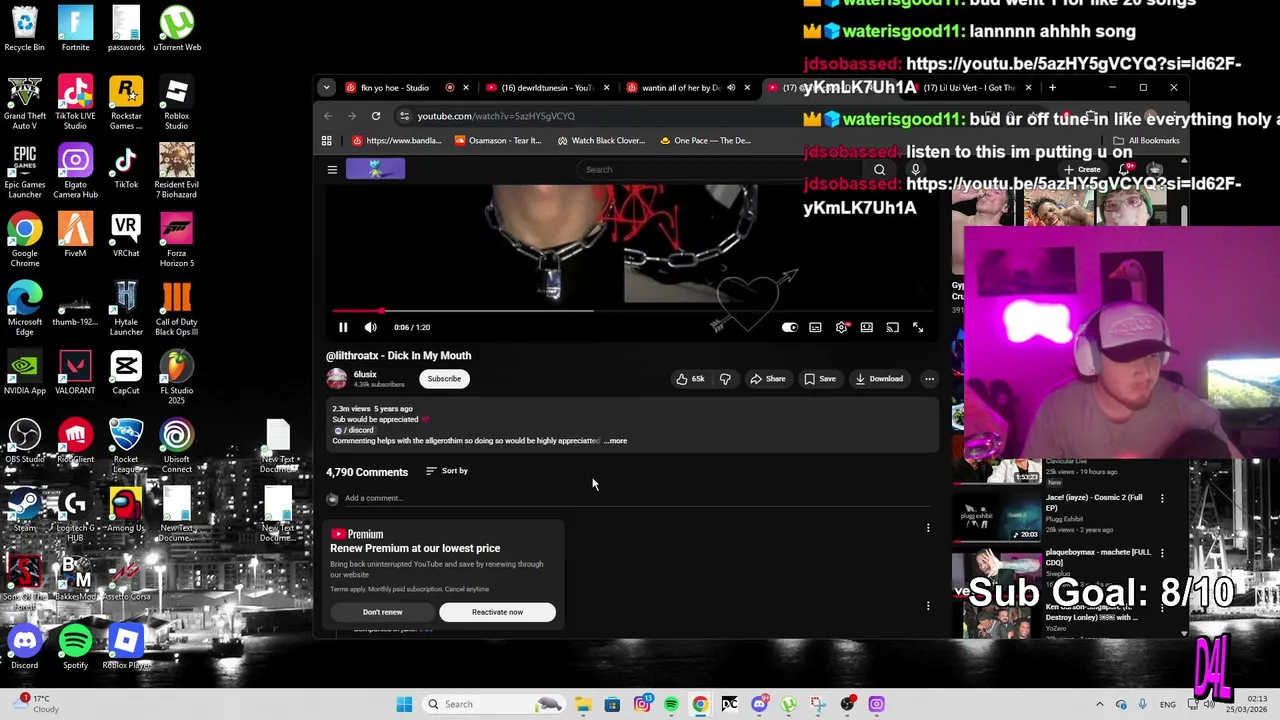Download the video
1280x720 pixels.
click(879, 379)
